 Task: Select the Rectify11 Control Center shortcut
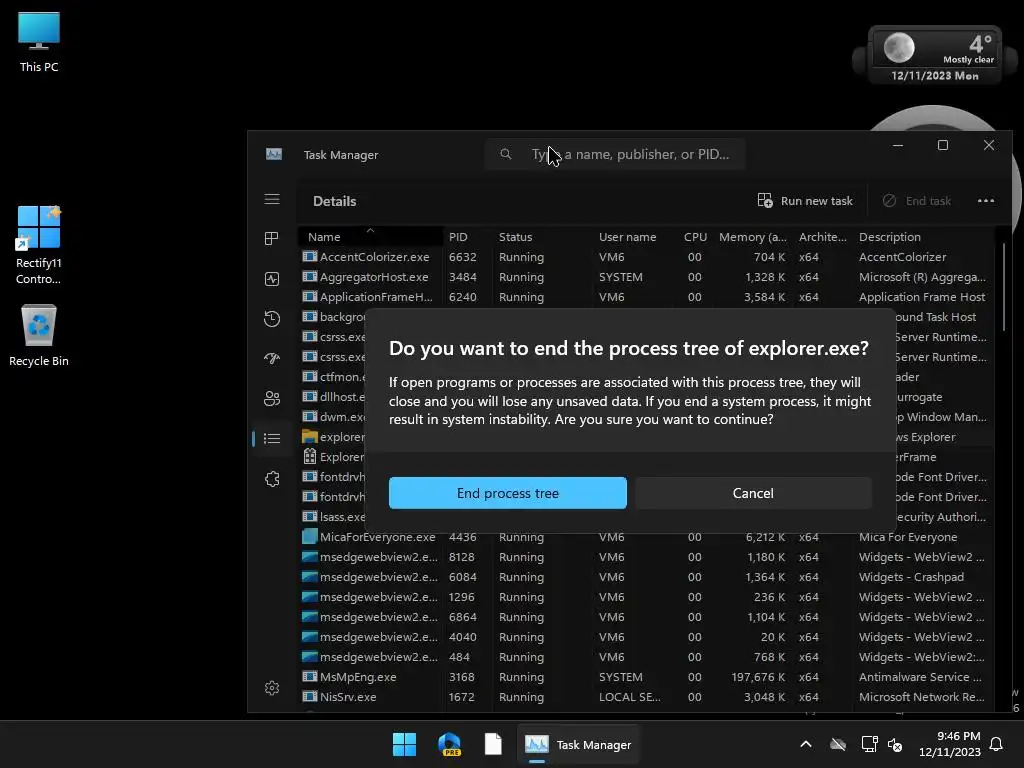click(39, 245)
